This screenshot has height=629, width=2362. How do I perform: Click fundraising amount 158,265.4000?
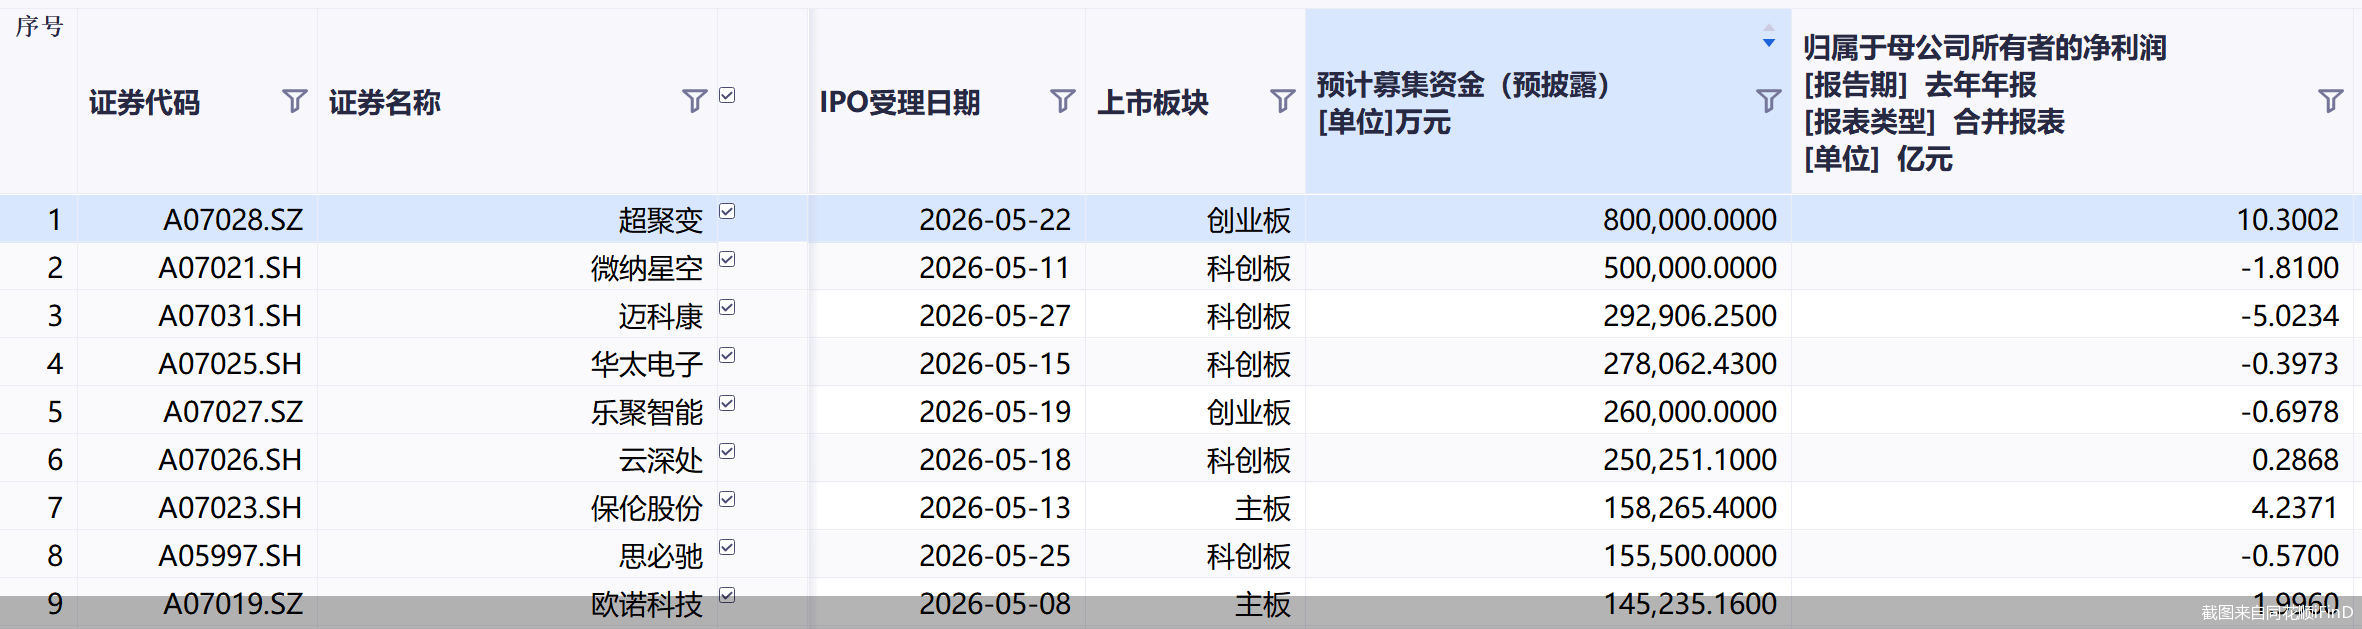tap(1690, 507)
